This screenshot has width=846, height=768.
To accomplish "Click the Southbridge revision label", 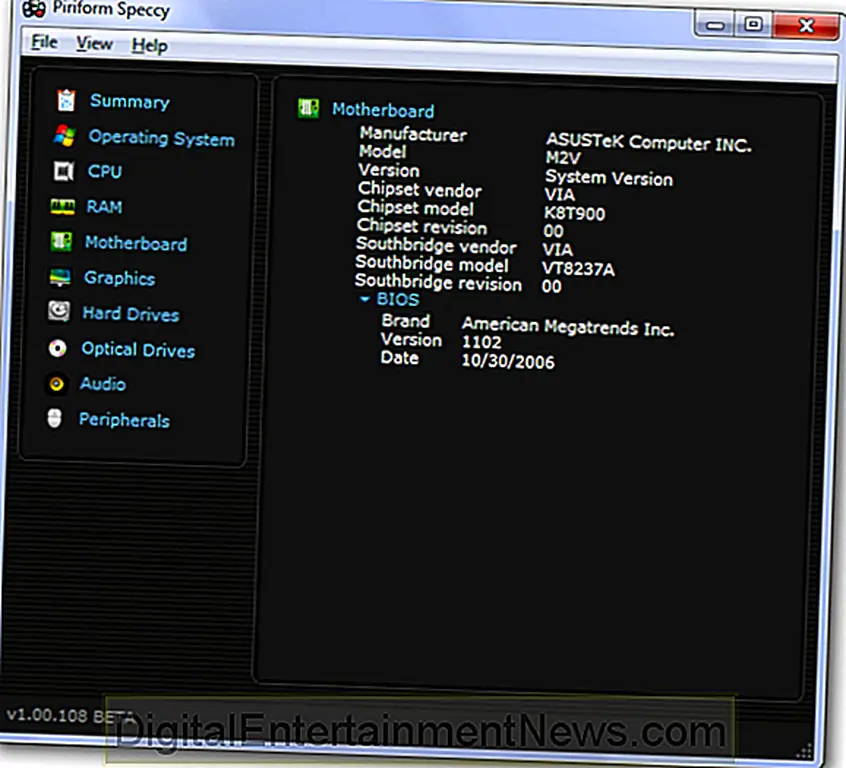I will (x=438, y=282).
